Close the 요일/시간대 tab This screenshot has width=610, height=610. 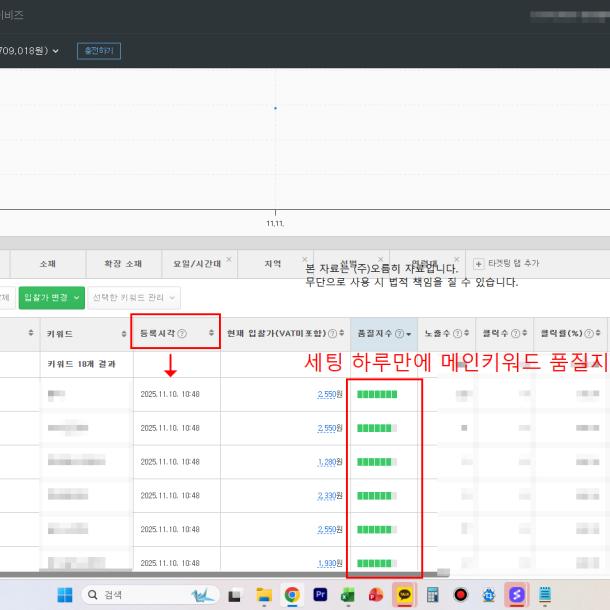[x=229, y=259]
